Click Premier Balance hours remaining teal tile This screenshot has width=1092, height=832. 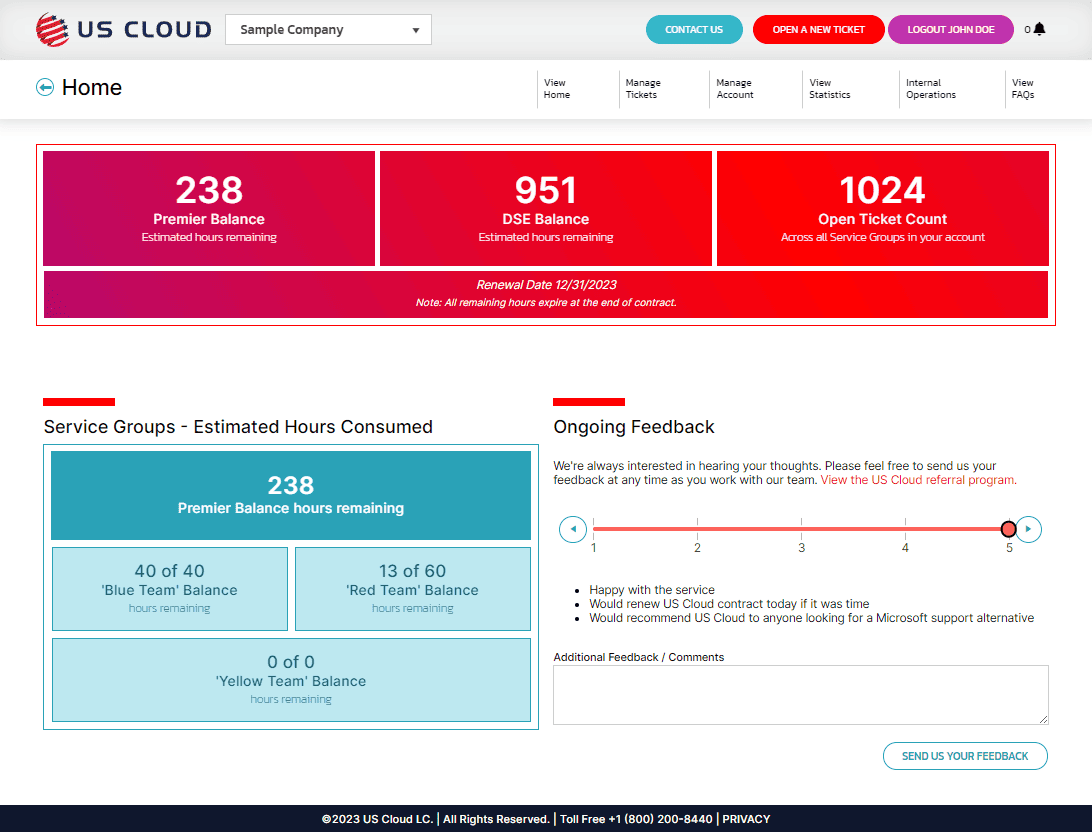point(291,495)
